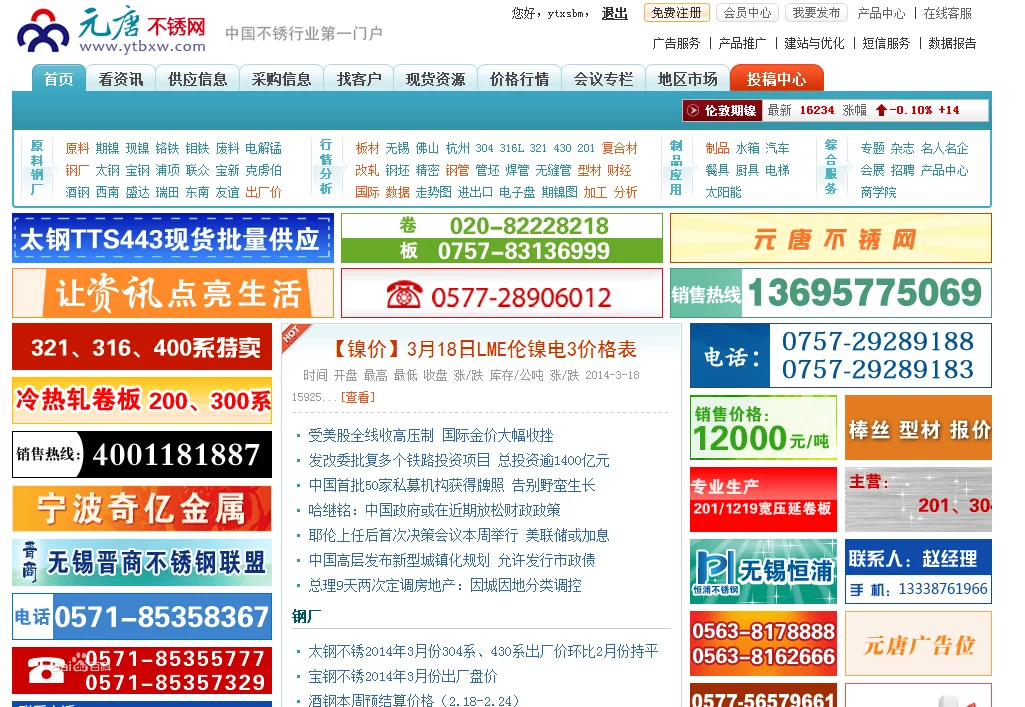
Task: Open the 产品推广 link
Action: click(742, 43)
